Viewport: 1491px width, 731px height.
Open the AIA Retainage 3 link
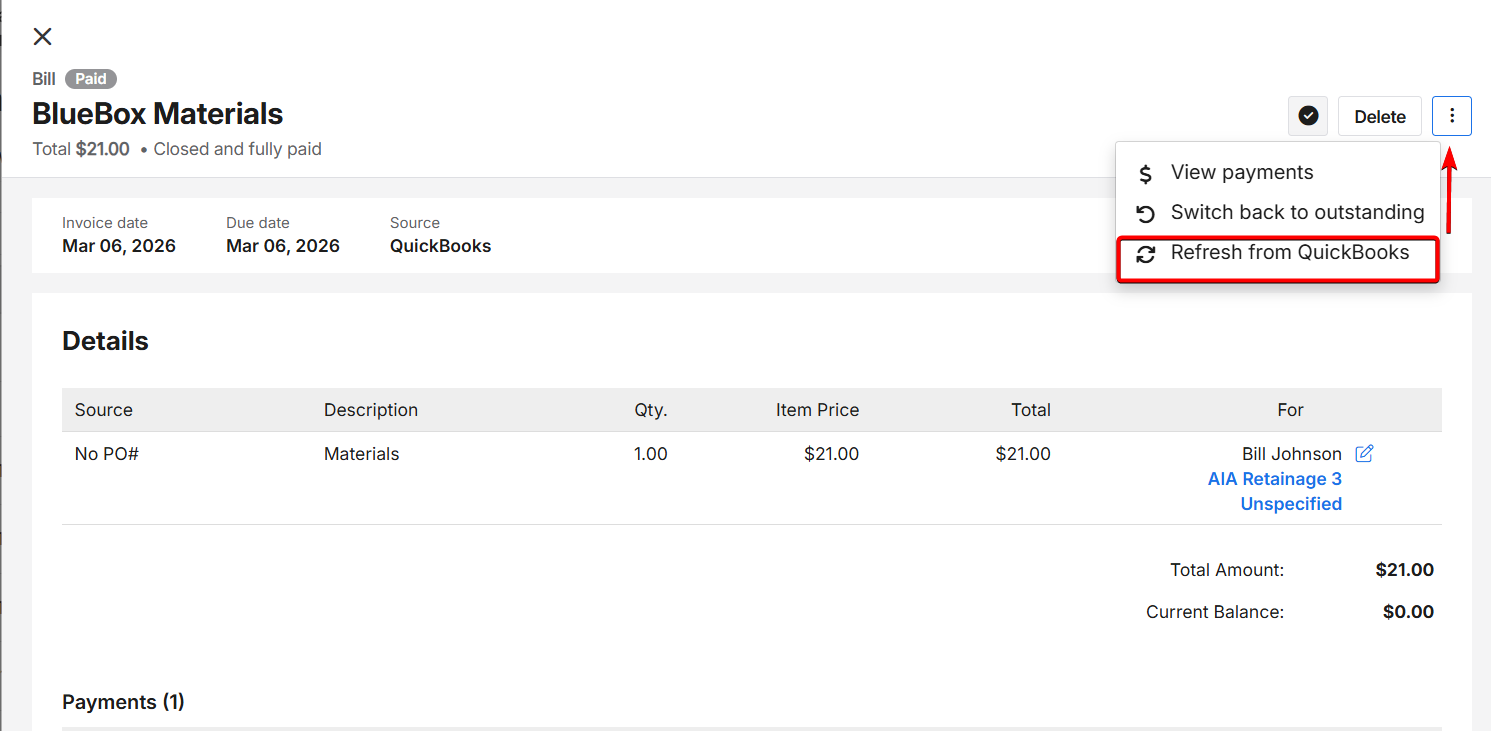tap(1274, 479)
